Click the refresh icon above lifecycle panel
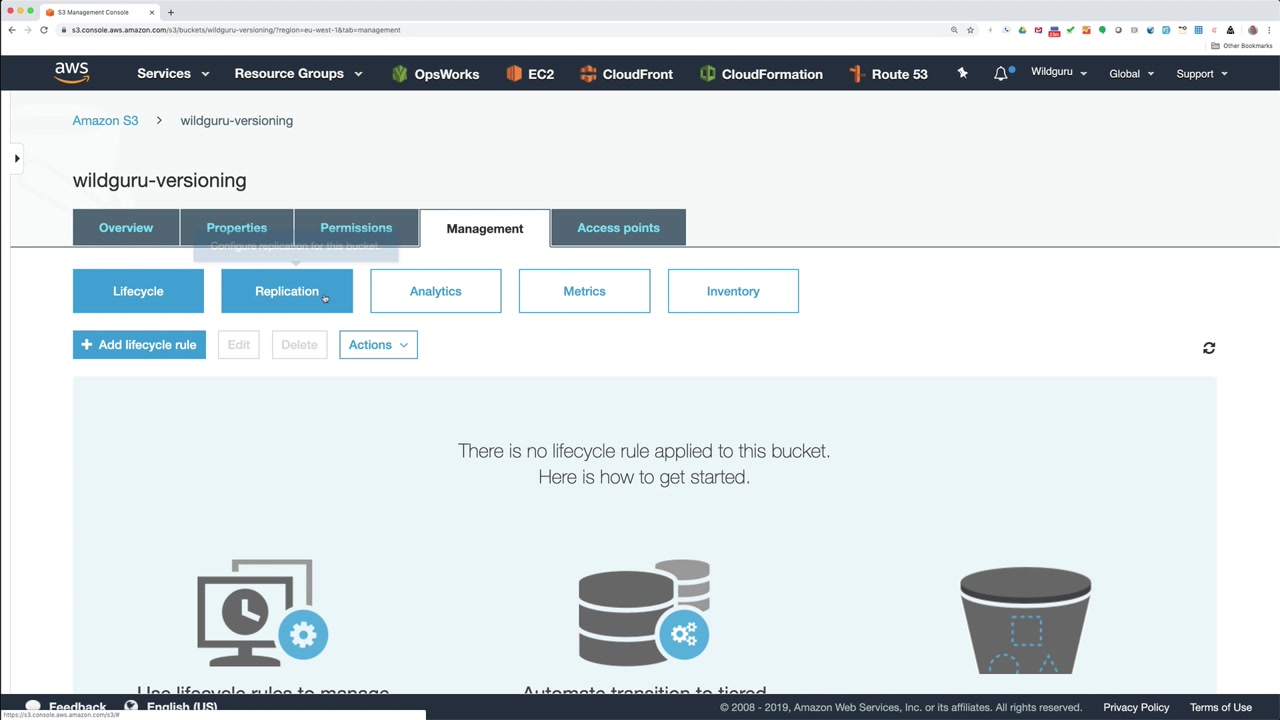The width and height of the screenshot is (1280, 720). coord(1209,348)
